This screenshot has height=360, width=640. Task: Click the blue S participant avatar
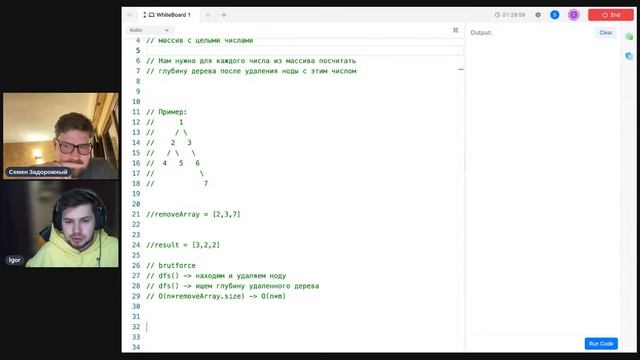point(554,15)
